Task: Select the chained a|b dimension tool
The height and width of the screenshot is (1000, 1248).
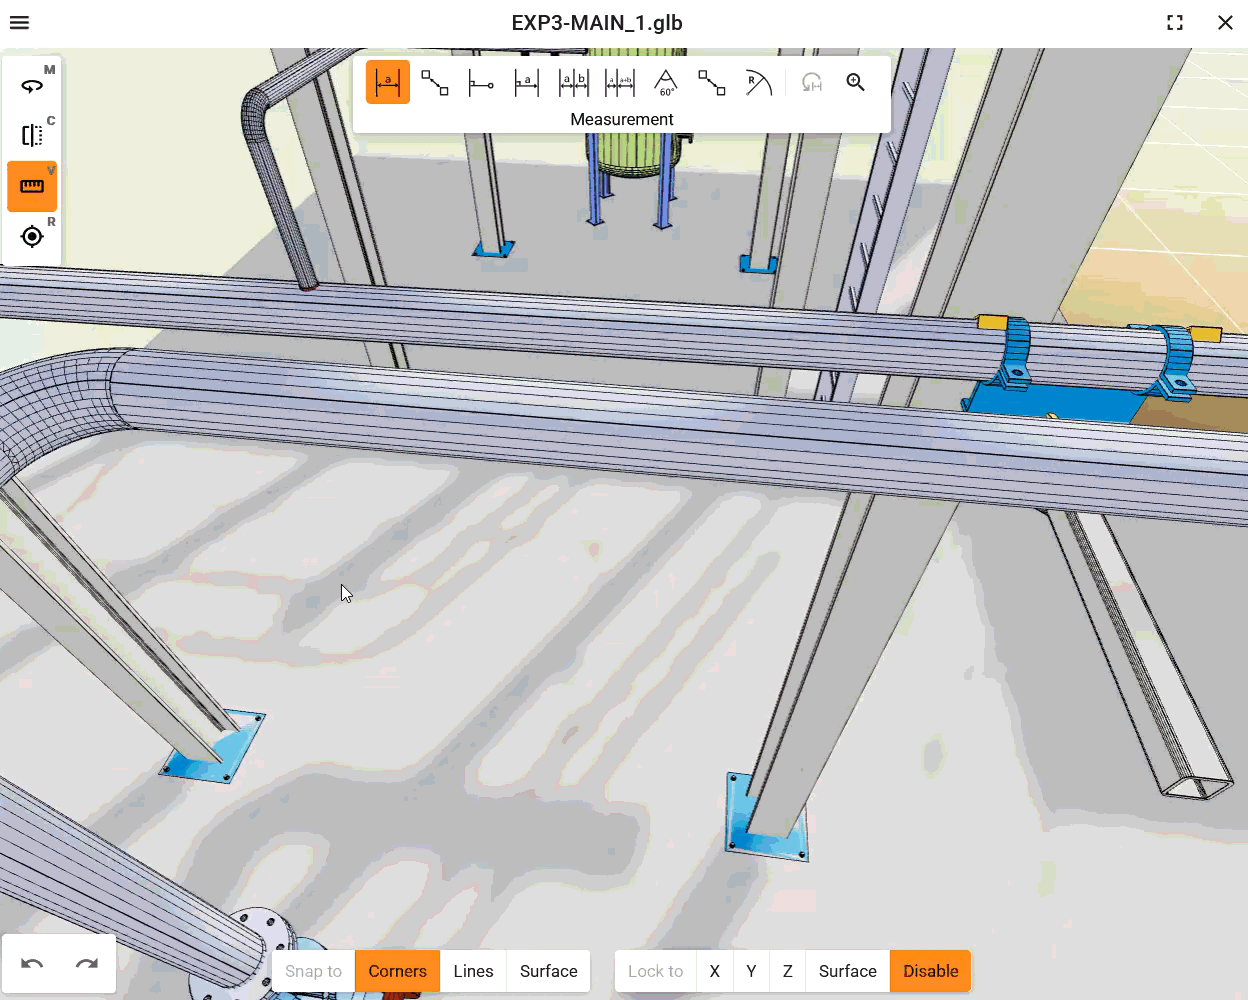Action: point(574,82)
